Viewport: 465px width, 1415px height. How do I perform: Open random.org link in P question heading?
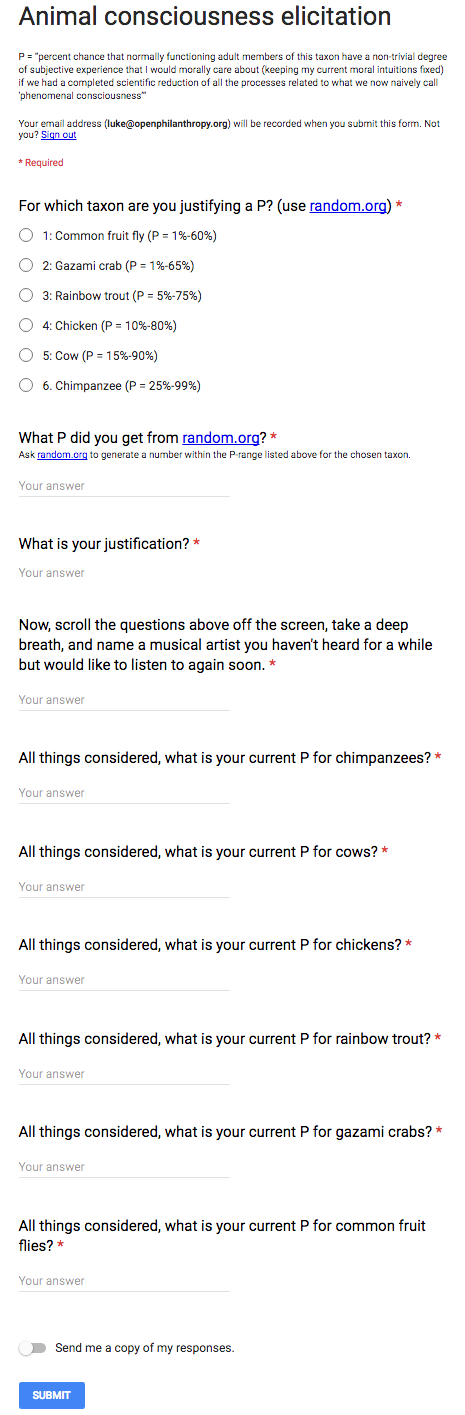[x=222, y=437]
